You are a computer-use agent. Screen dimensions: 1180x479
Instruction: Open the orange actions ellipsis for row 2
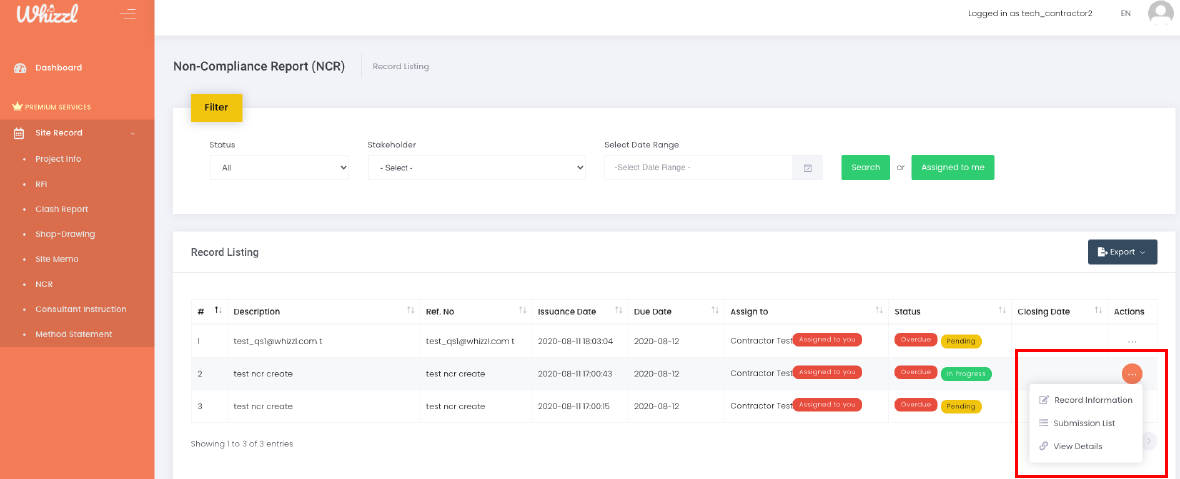coord(1131,374)
